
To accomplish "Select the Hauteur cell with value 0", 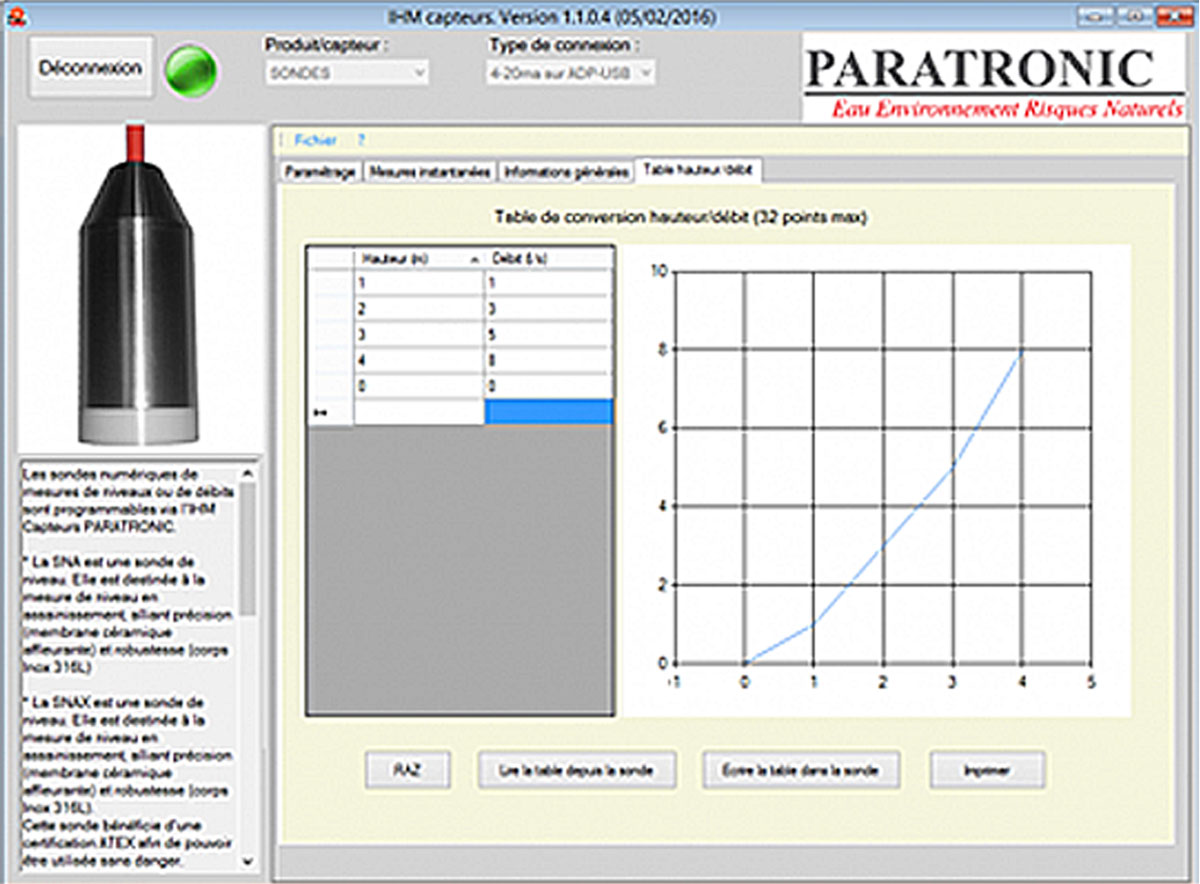I will (x=419, y=386).
